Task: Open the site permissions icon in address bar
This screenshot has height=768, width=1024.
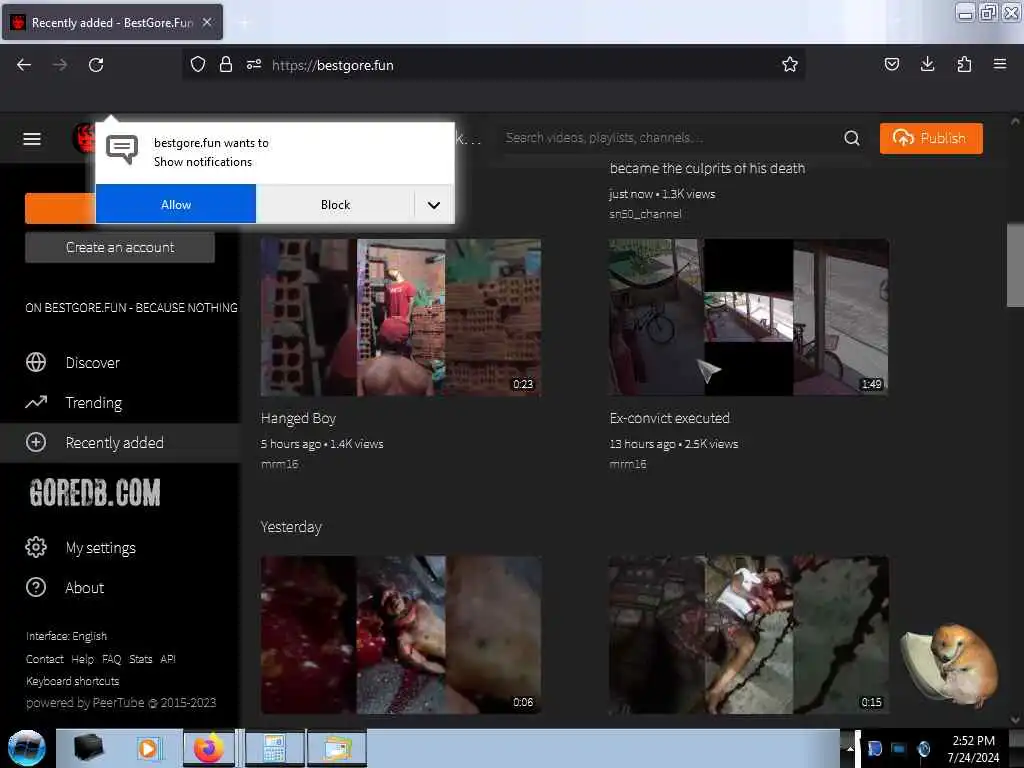Action: click(x=254, y=65)
